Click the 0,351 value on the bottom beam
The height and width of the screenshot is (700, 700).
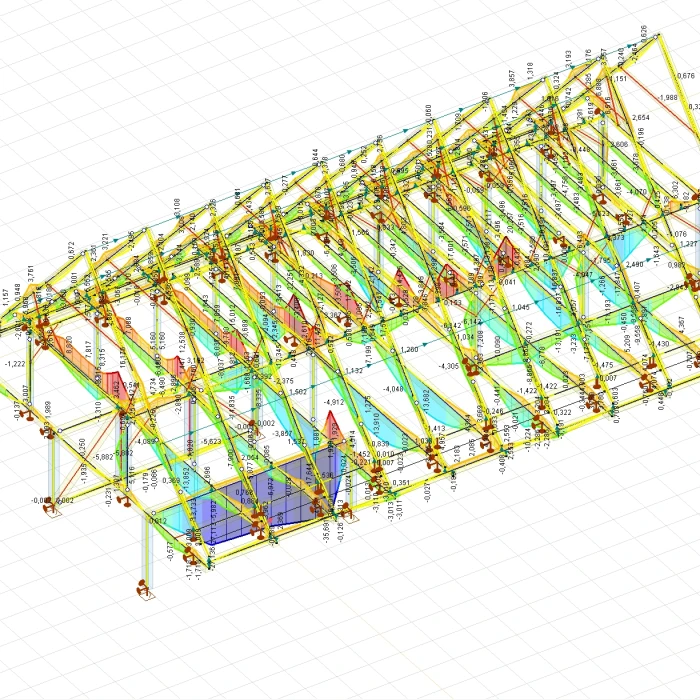point(401,483)
